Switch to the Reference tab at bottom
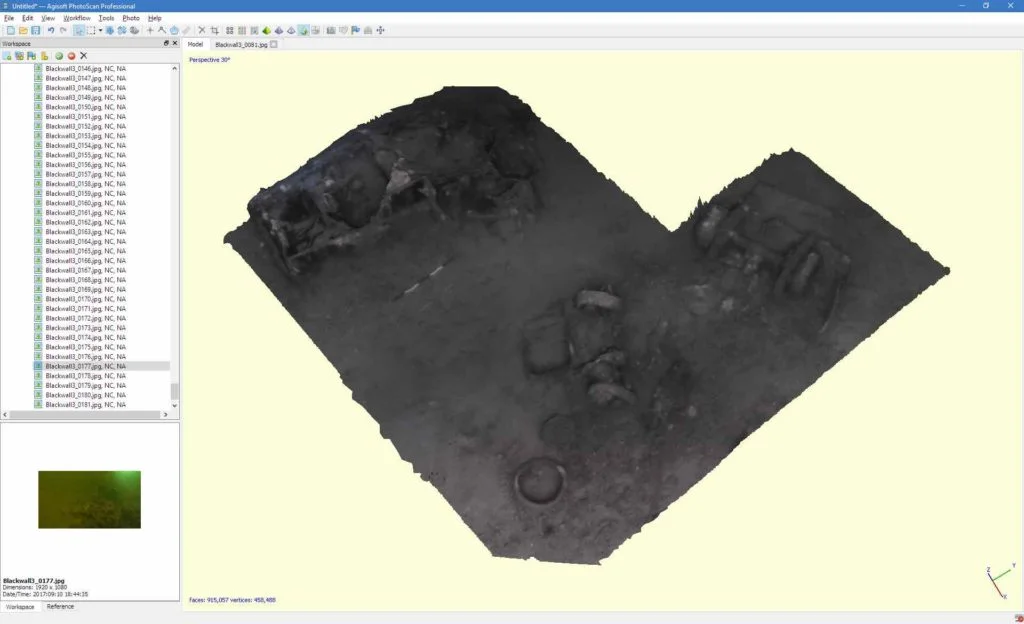 60,606
